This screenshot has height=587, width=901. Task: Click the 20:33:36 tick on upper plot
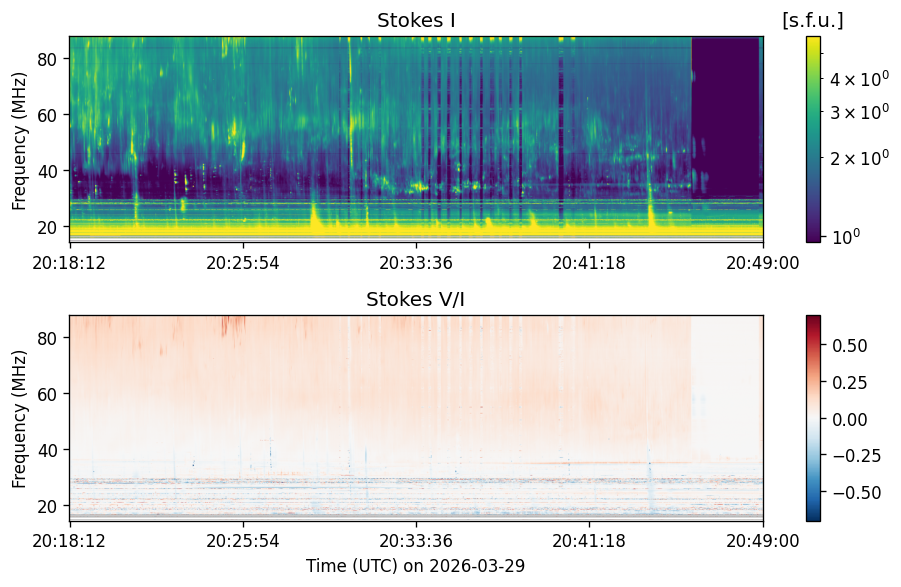(416, 263)
